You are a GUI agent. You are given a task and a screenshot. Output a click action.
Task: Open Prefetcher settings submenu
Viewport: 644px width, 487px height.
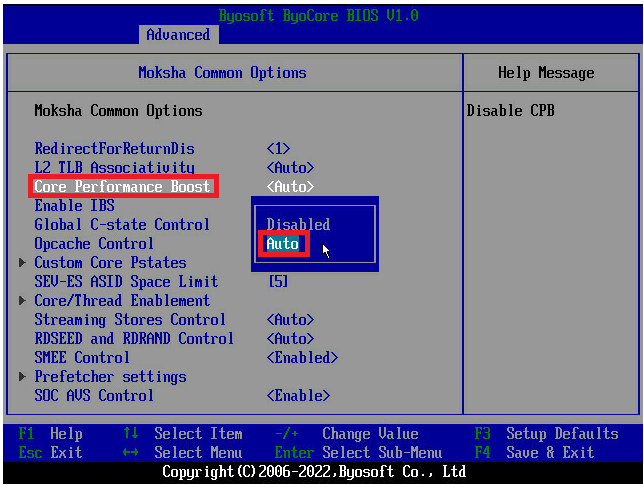click(x=110, y=377)
